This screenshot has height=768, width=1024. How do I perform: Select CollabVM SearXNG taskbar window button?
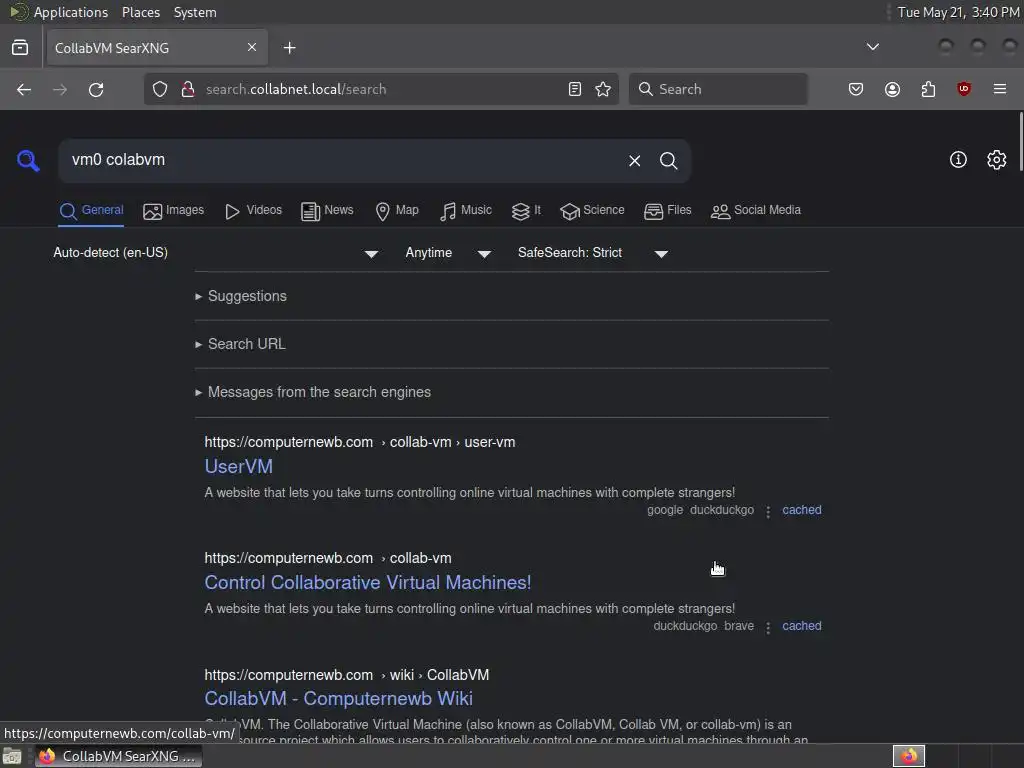tap(118, 756)
